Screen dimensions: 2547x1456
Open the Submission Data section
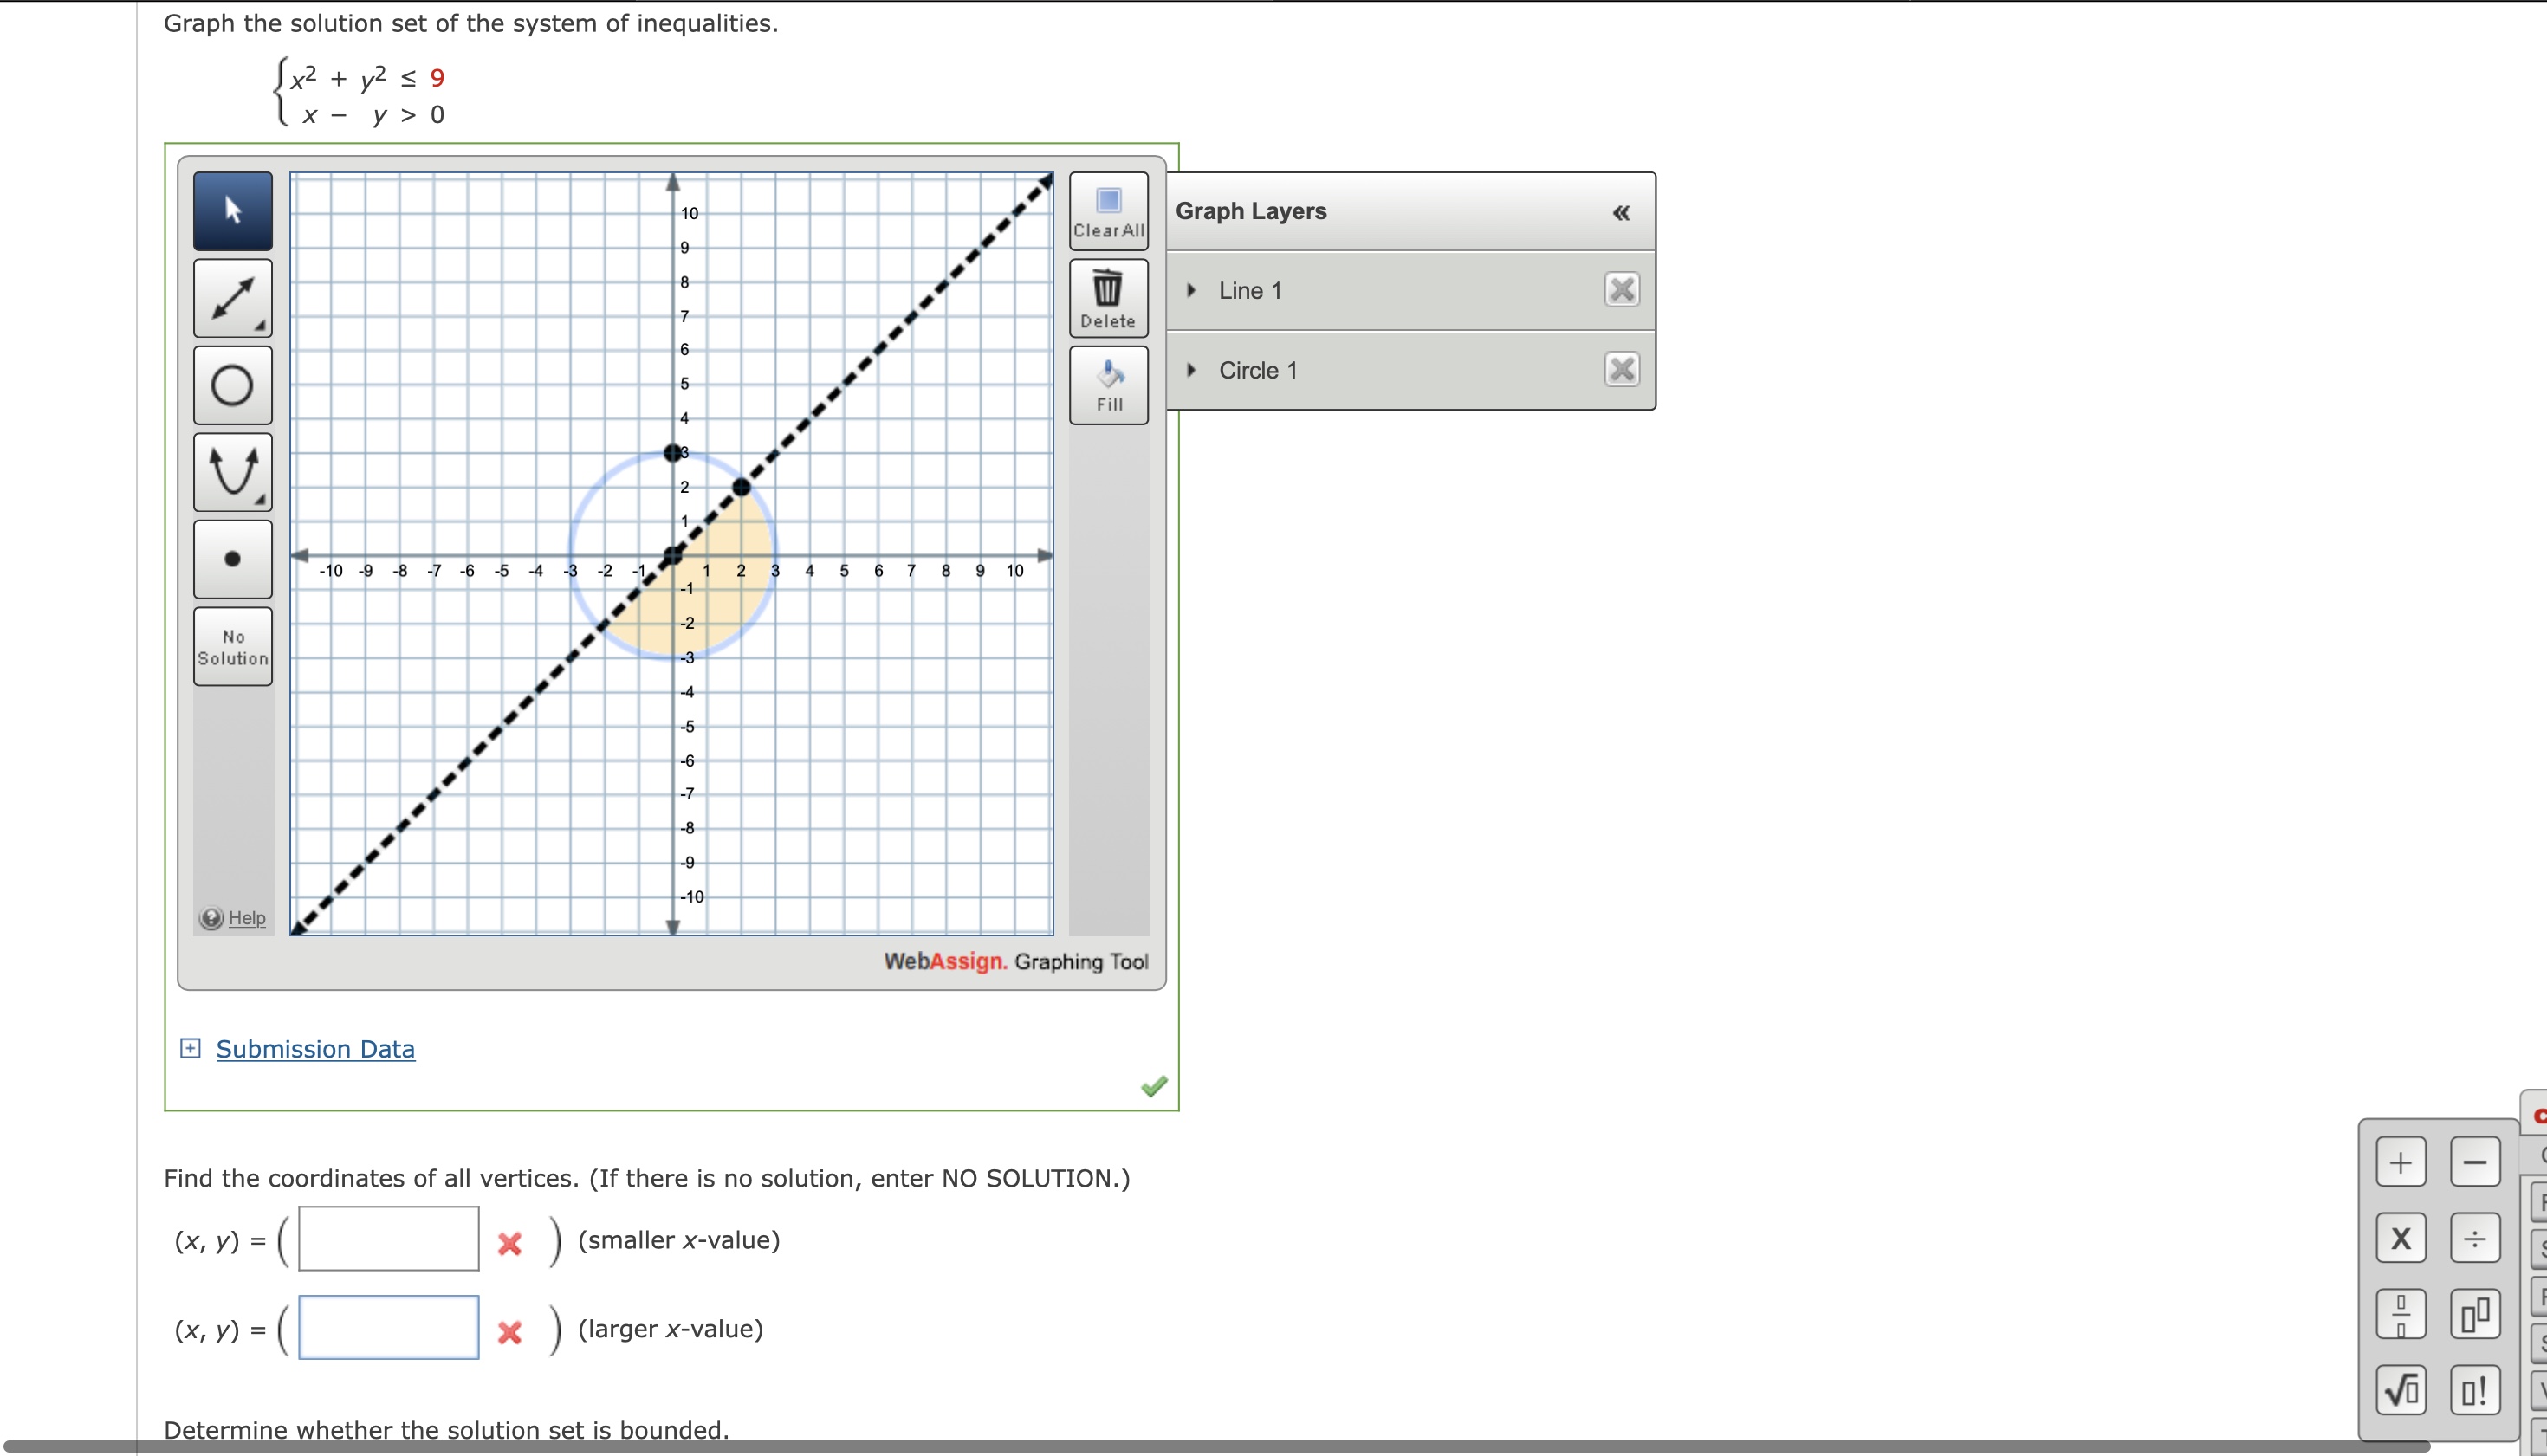click(314, 1048)
